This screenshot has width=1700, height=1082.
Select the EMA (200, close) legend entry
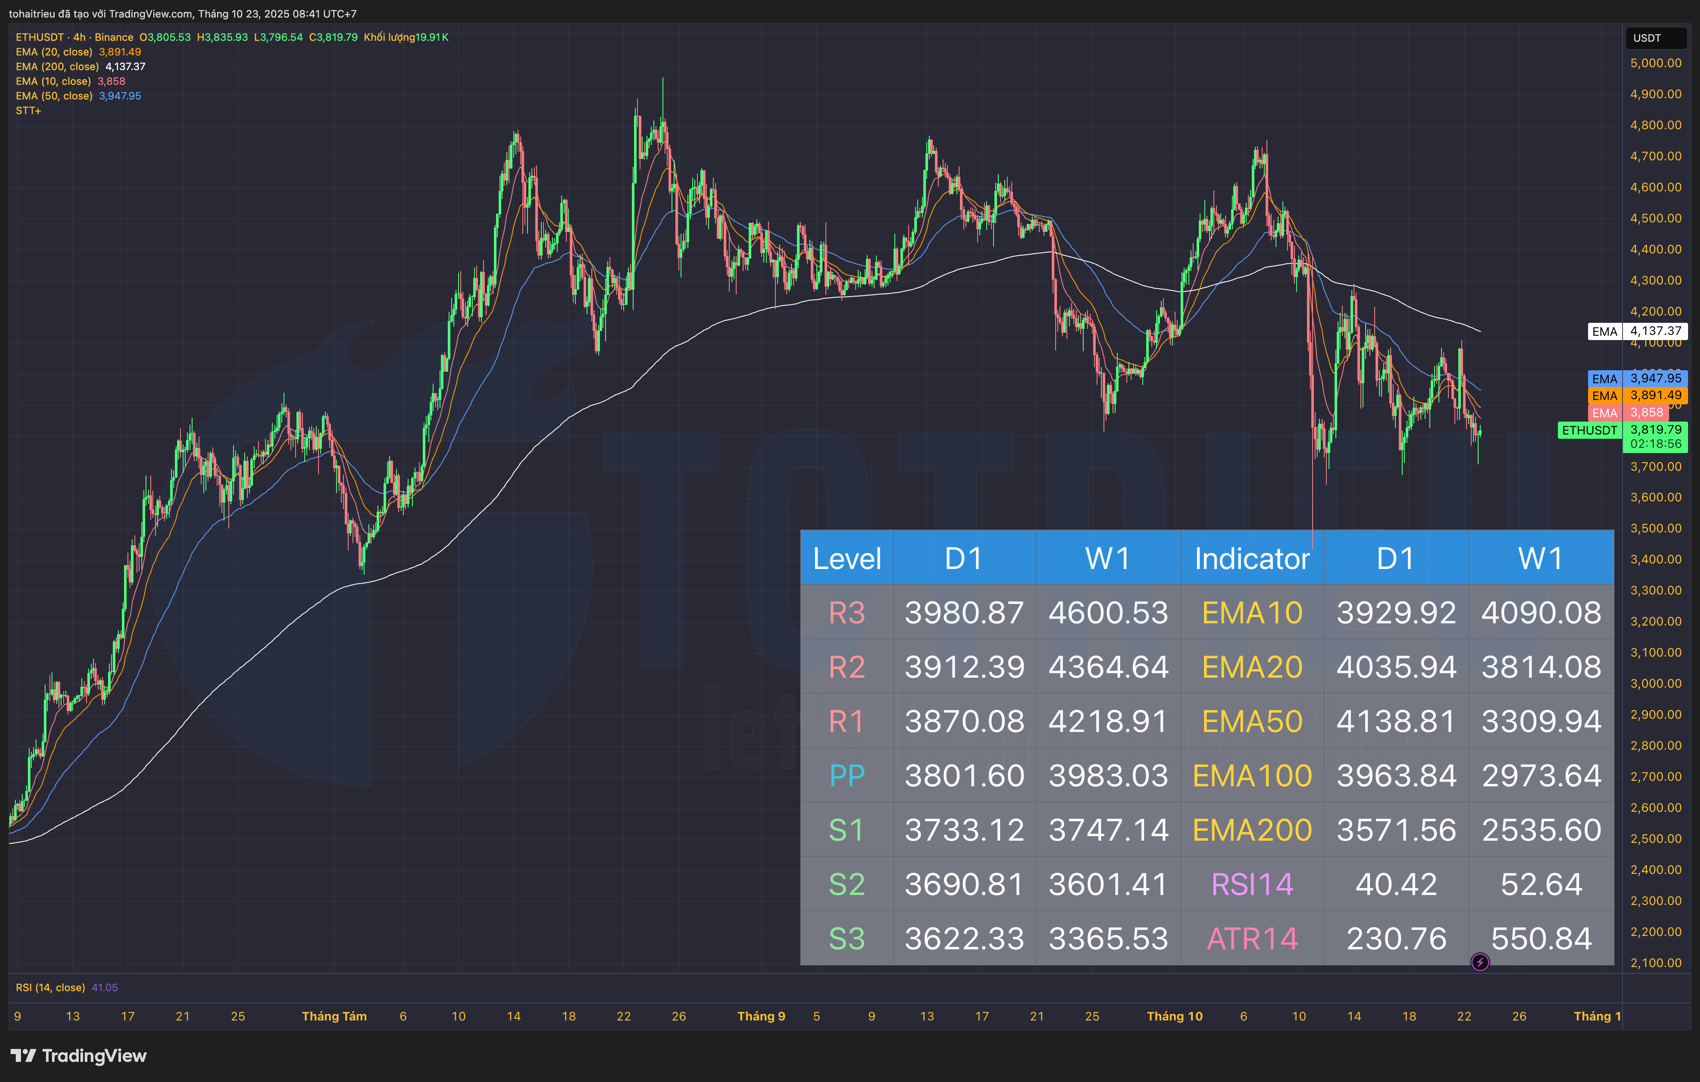(57, 67)
